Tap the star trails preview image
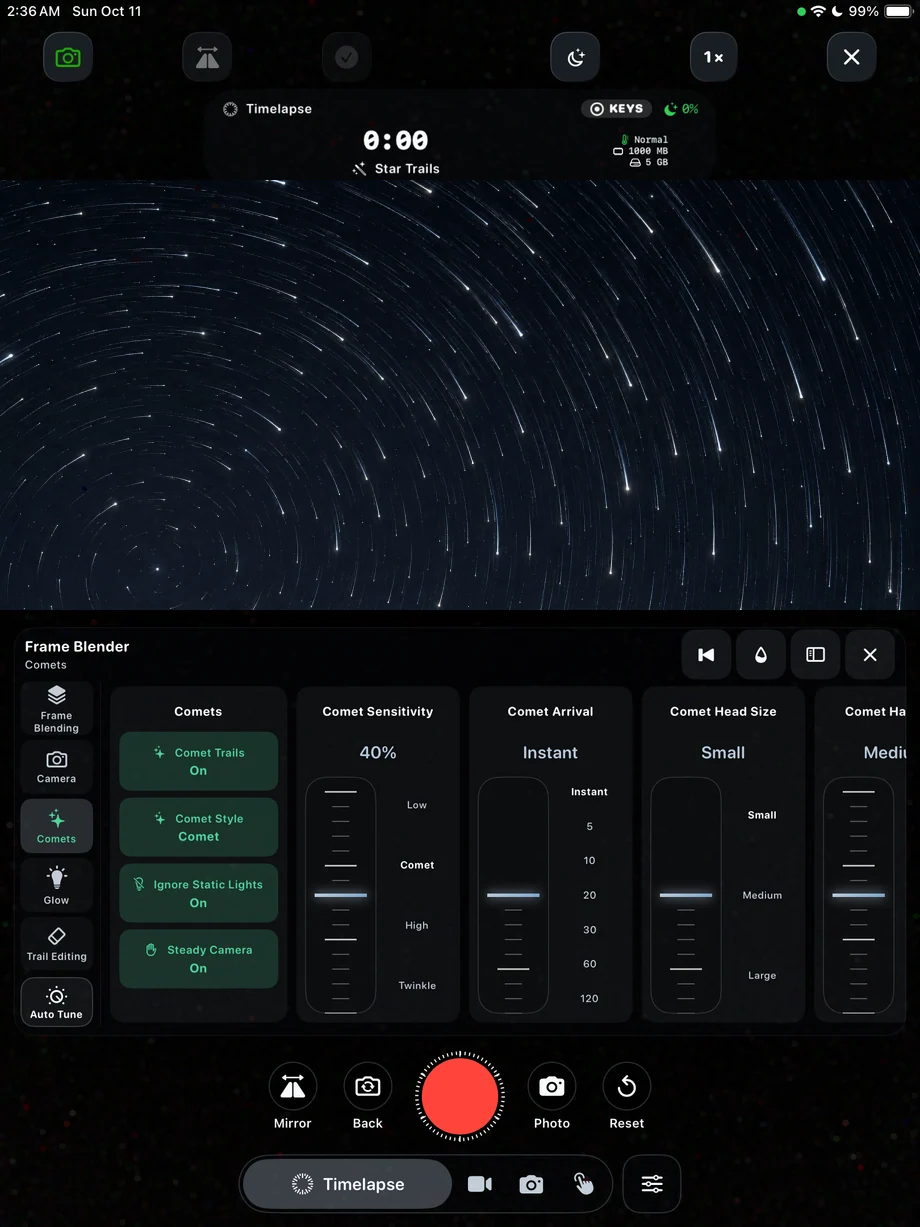Viewport: 920px width, 1227px height. coord(460,395)
